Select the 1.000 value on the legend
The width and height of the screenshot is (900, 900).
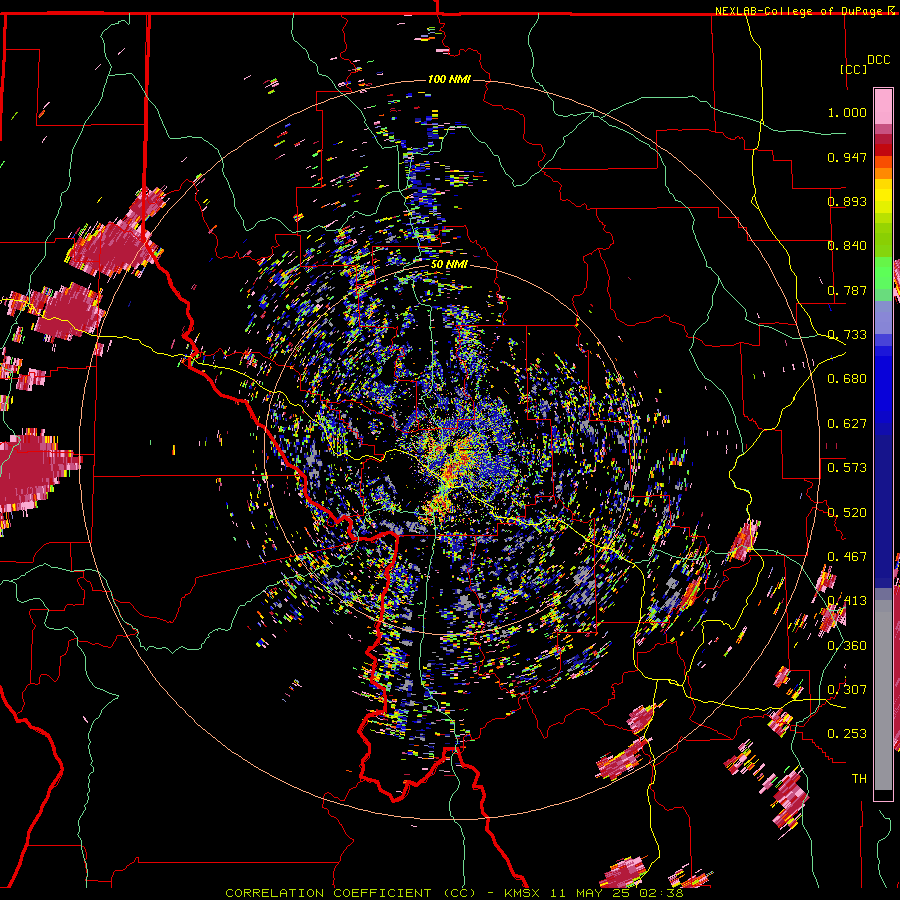pos(847,112)
